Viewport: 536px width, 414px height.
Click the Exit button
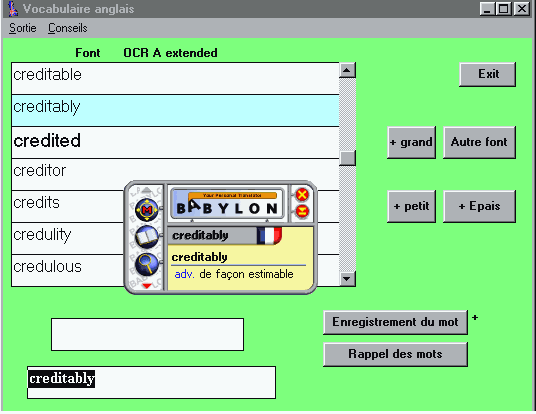pos(487,74)
